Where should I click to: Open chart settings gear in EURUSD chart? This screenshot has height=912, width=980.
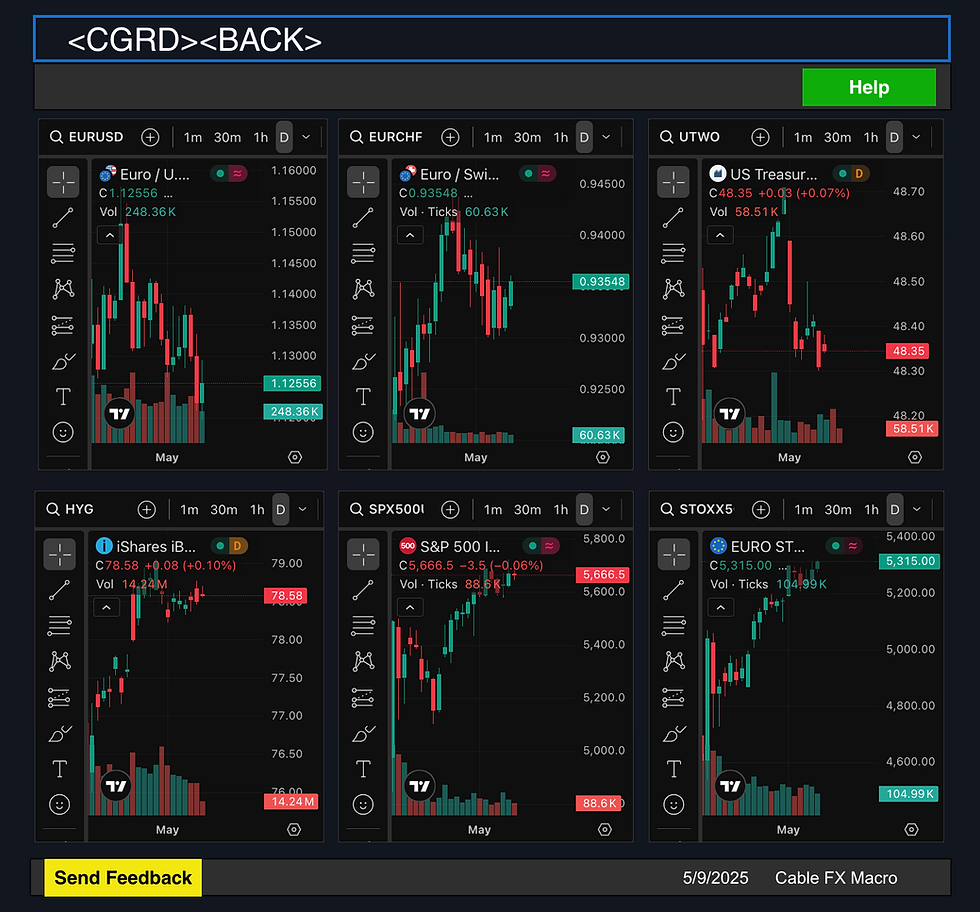click(x=295, y=458)
